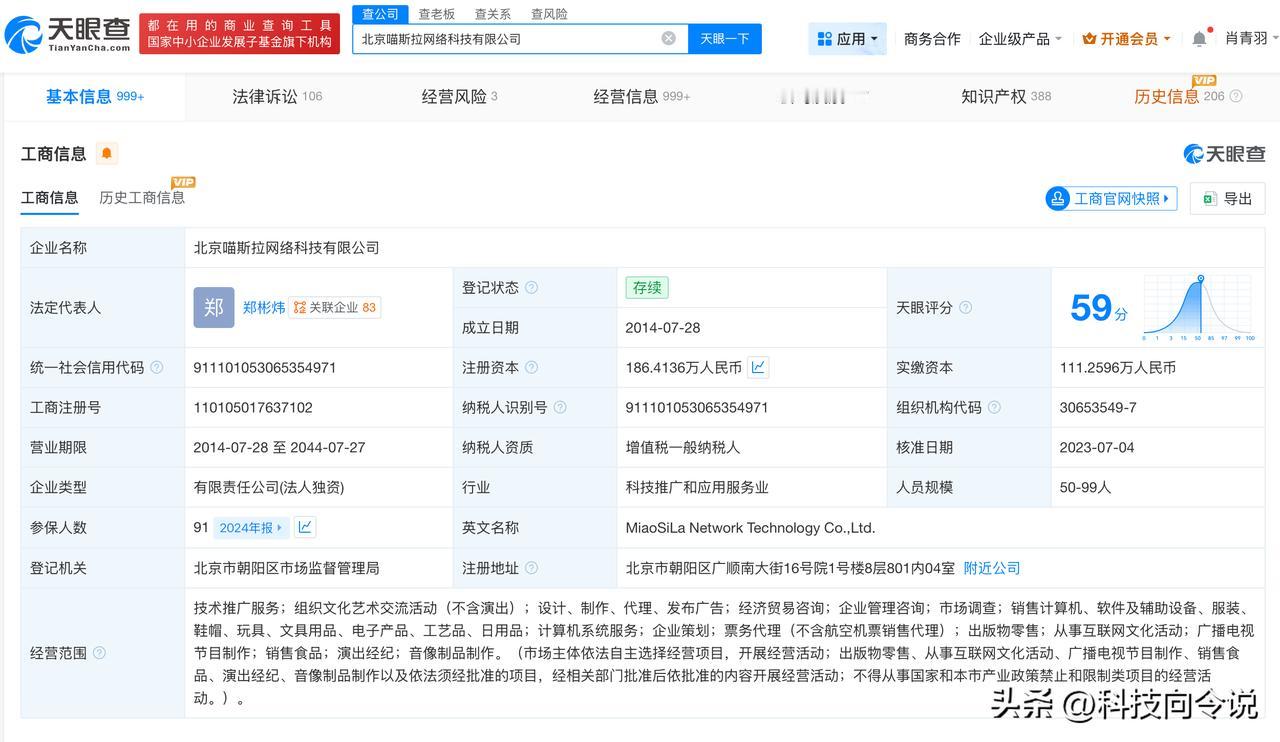View the 关联企业 83 related companies

tap(335, 308)
